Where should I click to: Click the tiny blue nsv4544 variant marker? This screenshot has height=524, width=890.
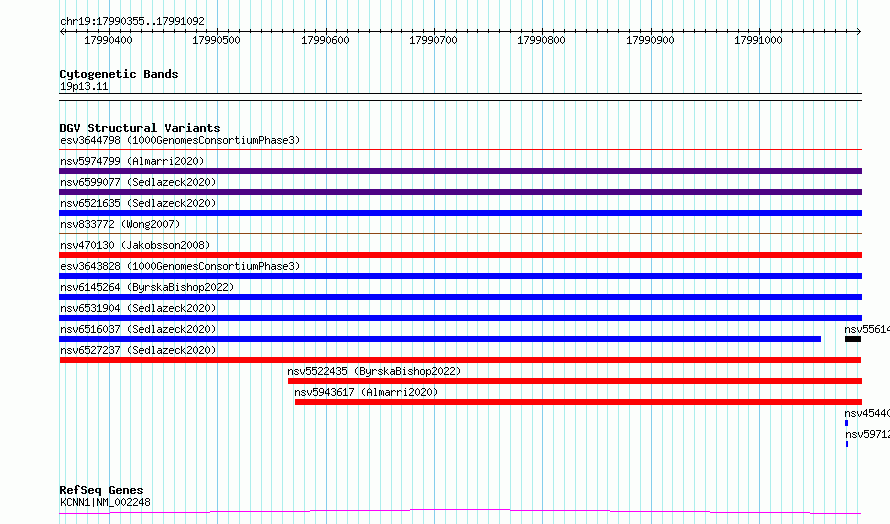[846, 423]
